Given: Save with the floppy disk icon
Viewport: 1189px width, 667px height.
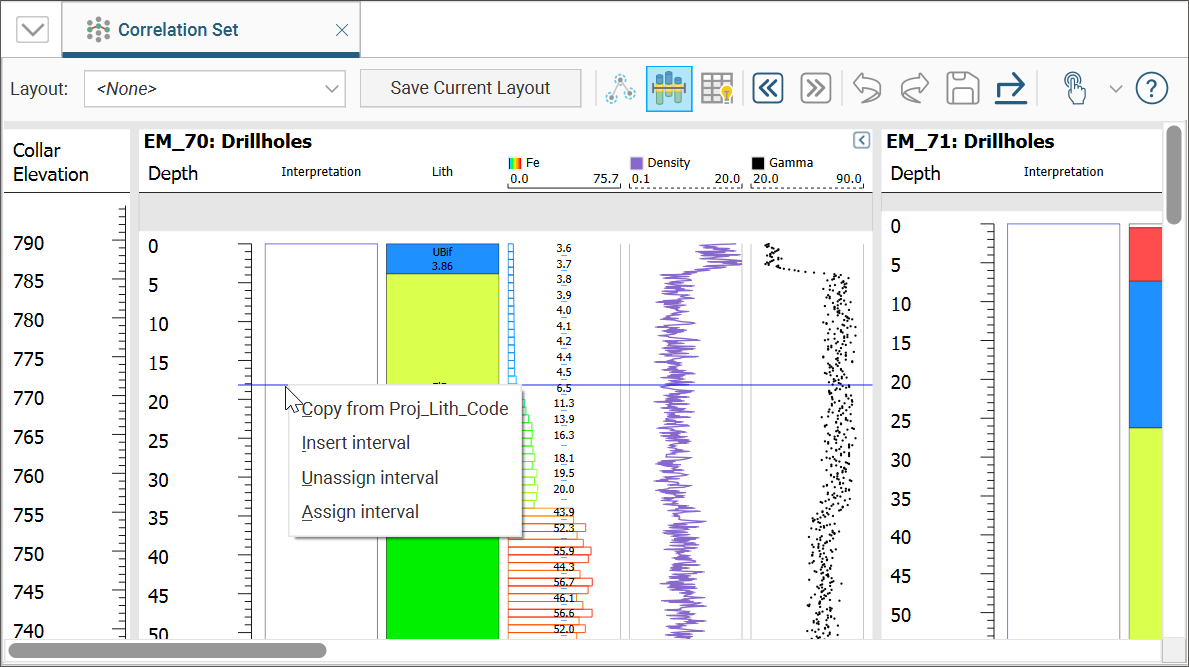Looking at the screenshot, I should (x=962, y=89).
